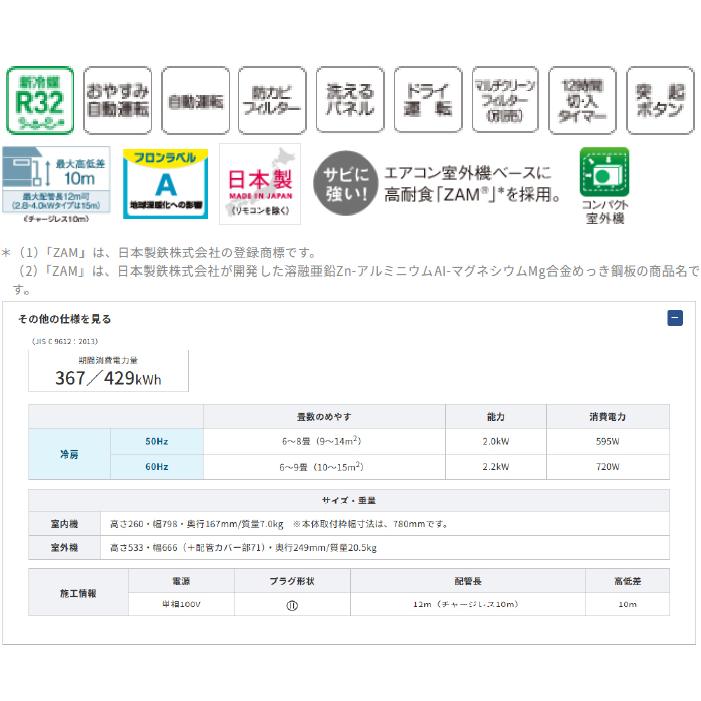Click the その他の仕様を見る heading
The width and height of the screenshot is (701, 701).
point(64,319)
